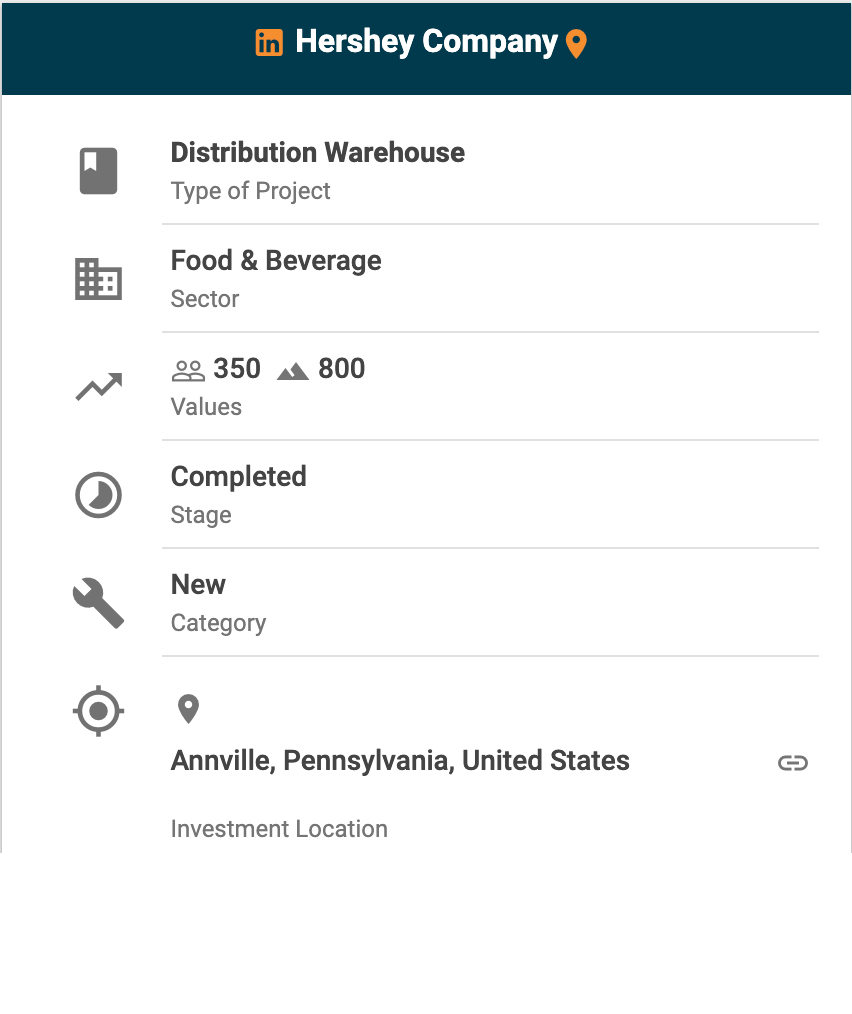Click the New category value

(198, 585)
